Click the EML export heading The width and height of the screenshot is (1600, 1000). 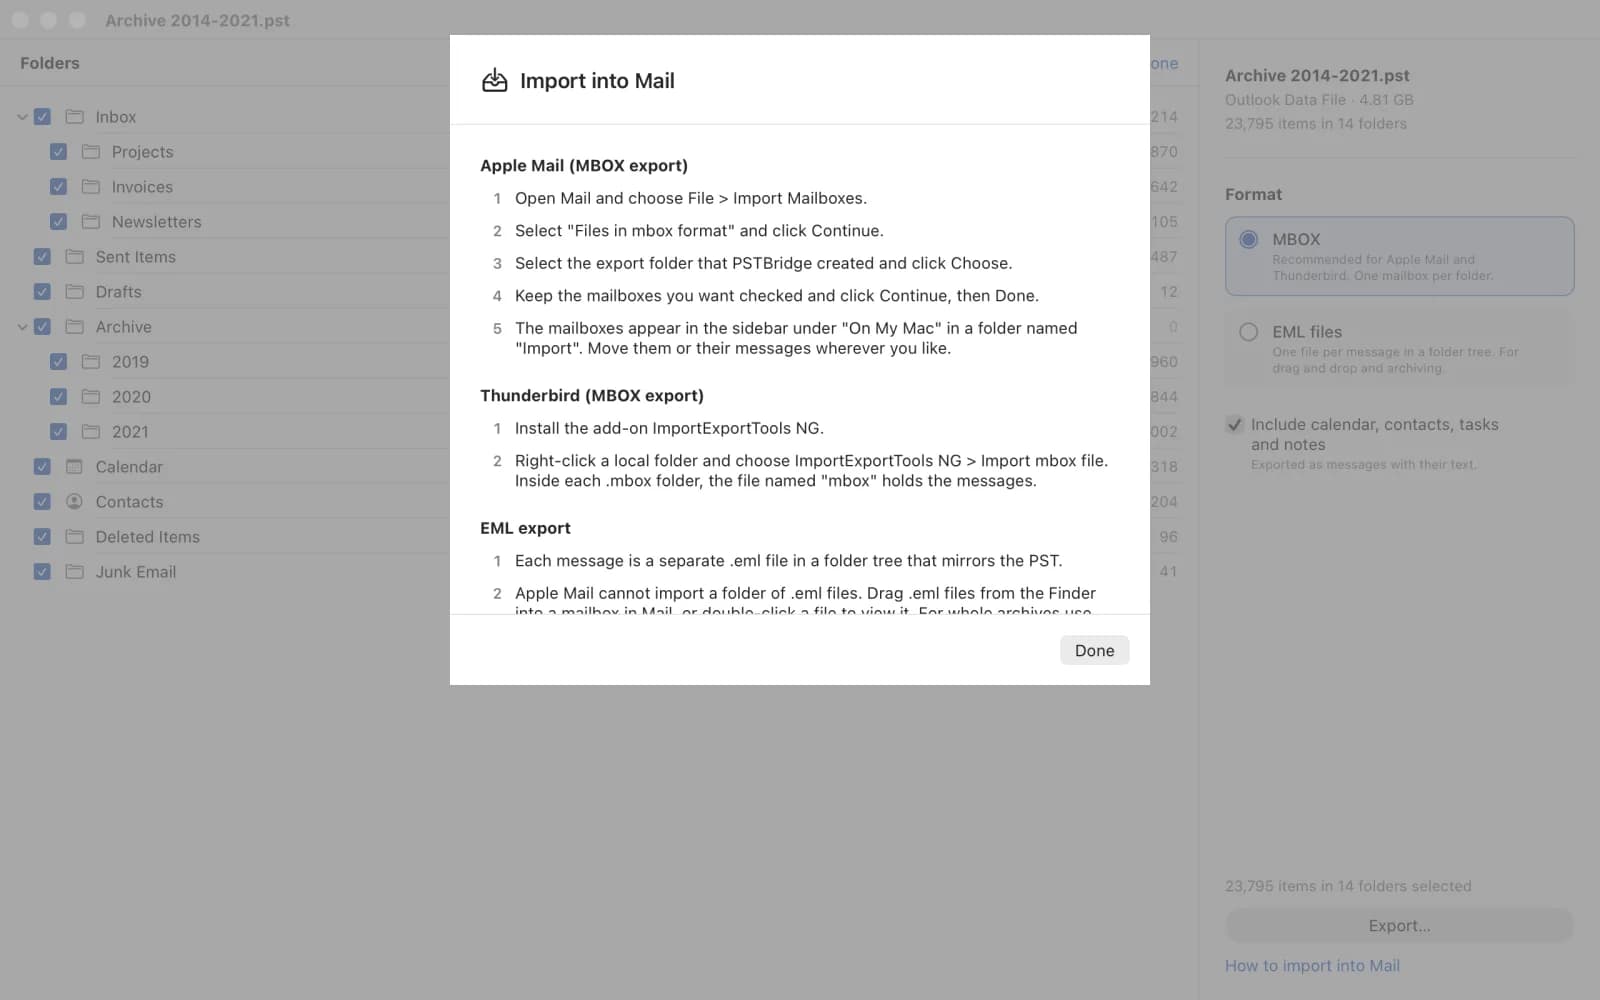[x=525, y=528]
